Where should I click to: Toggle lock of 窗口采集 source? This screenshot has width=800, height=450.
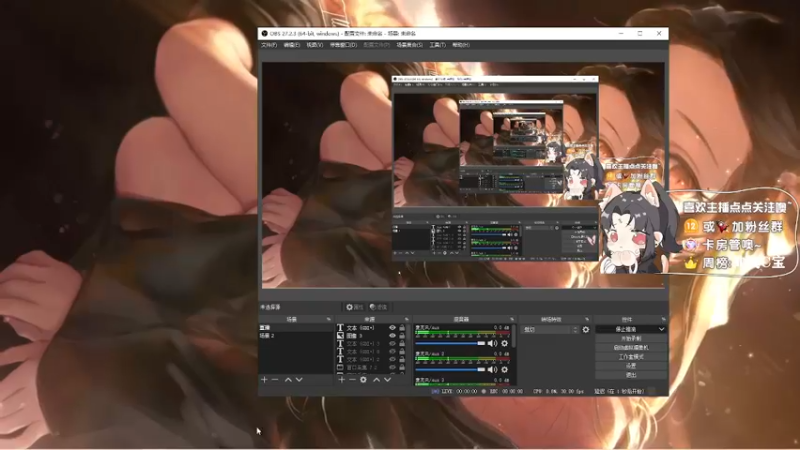[x=402, y=367]
